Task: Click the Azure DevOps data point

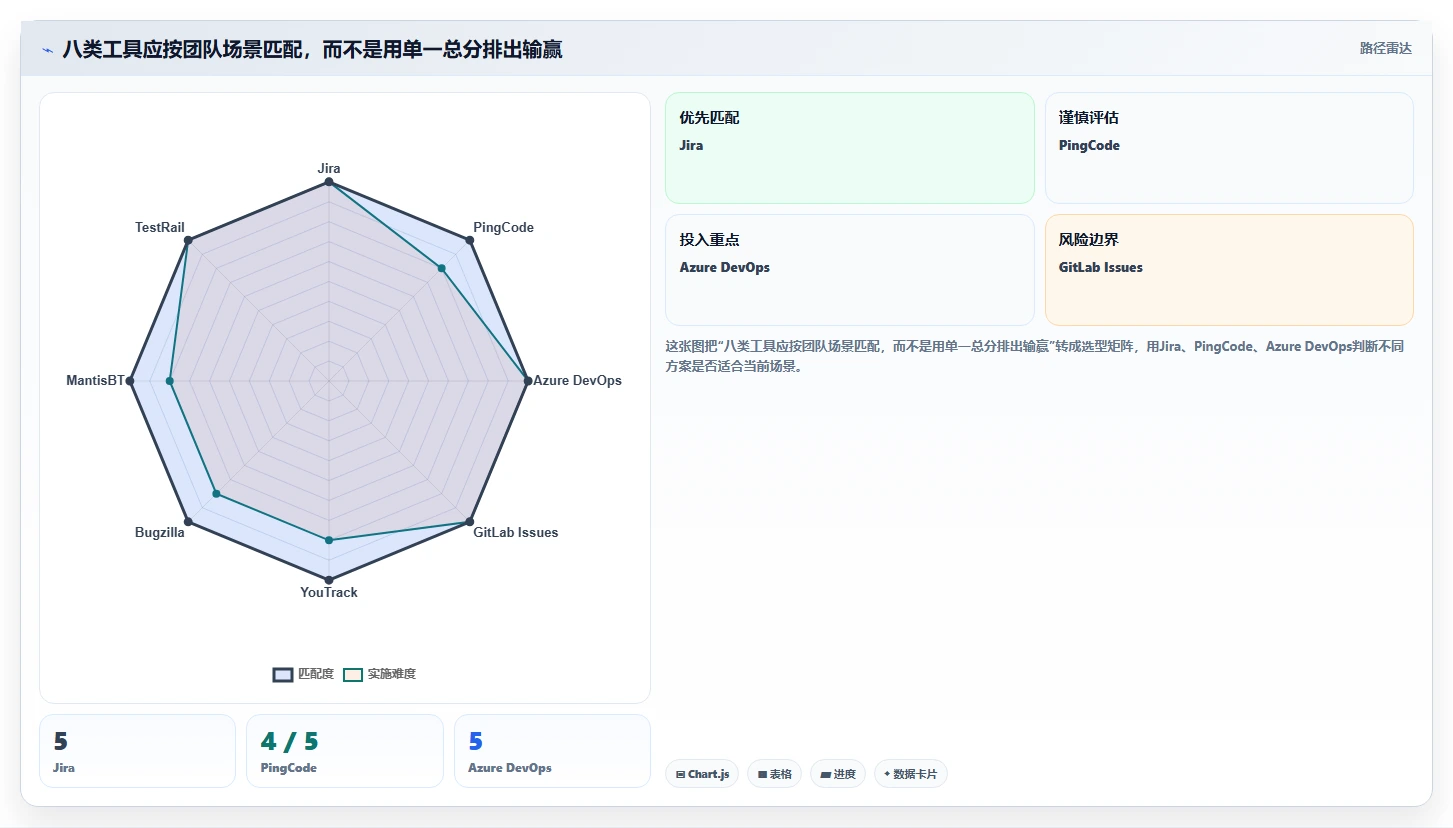Action: (x=527, y=380)
